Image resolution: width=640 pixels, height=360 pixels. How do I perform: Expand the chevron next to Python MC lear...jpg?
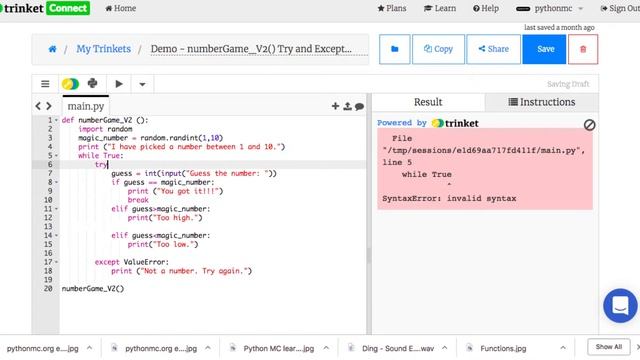[x=326, y=348]
